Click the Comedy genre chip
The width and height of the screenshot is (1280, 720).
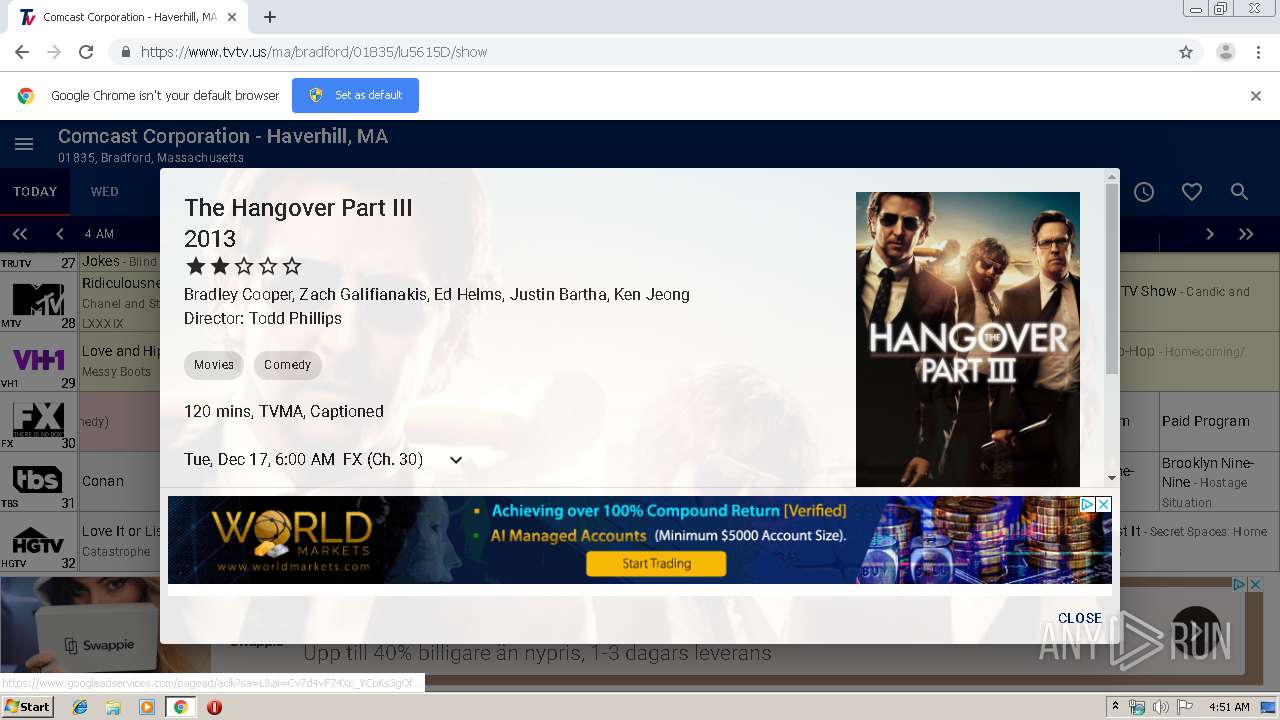(288, 365)
